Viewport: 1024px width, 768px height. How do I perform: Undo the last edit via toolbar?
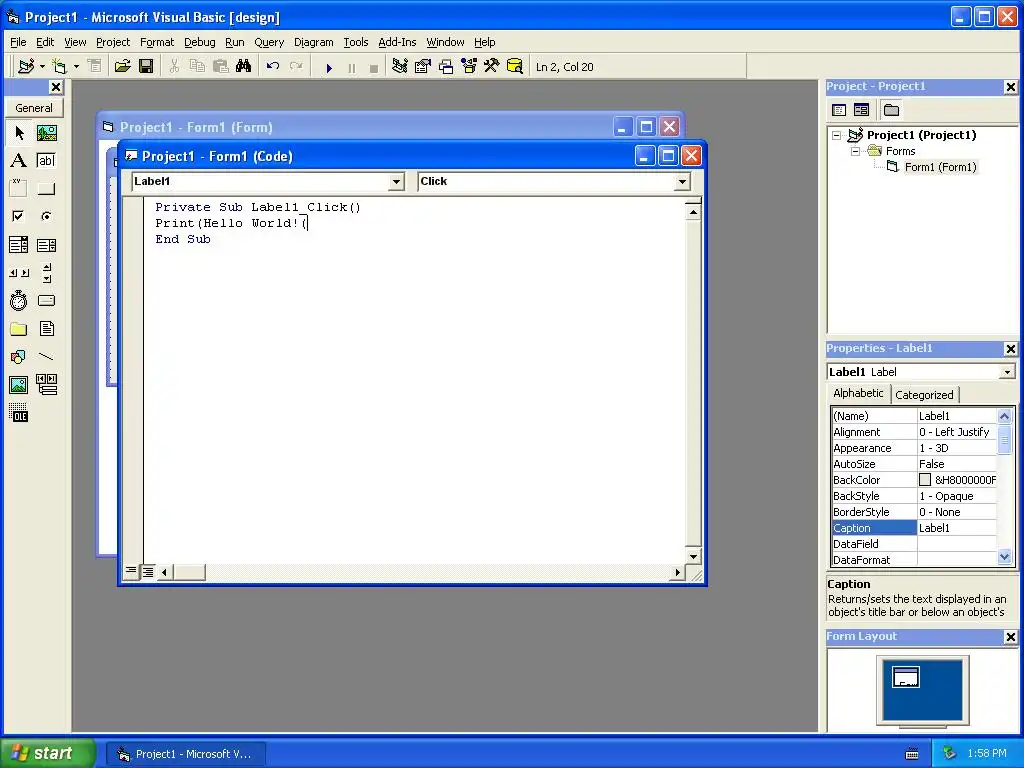[273, 67]
